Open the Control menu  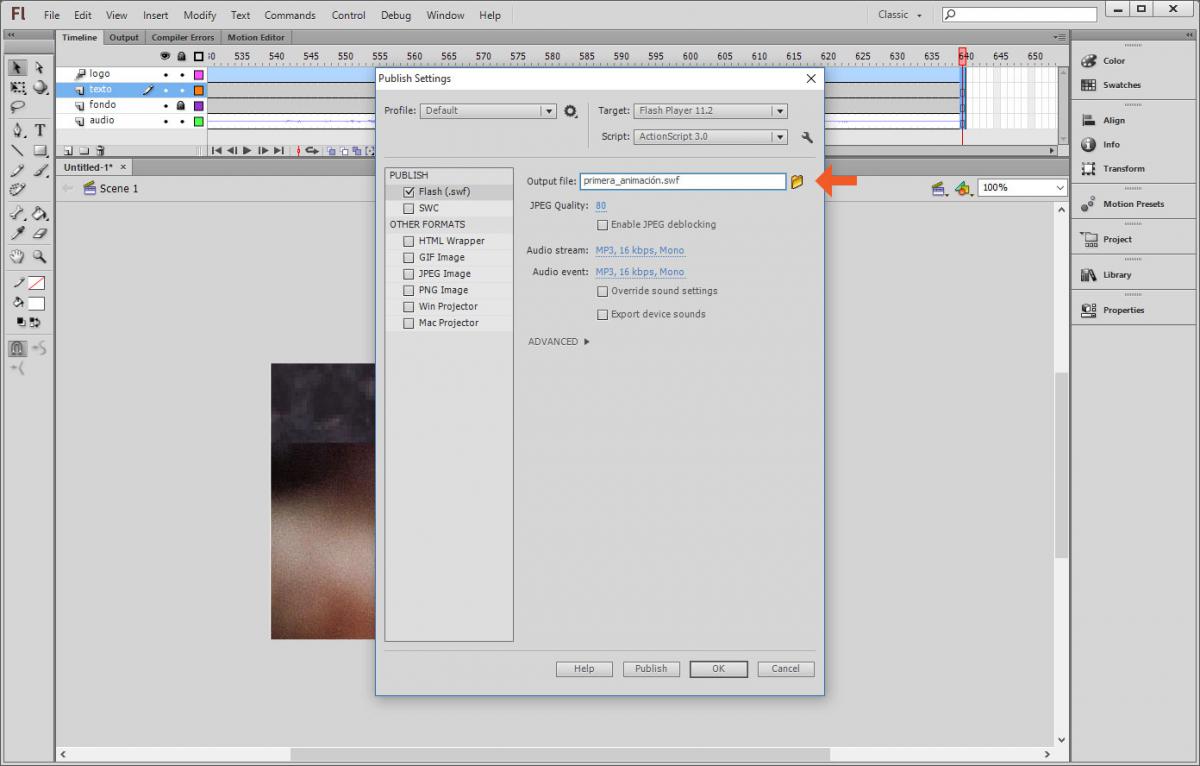click(x=348, y=16)
